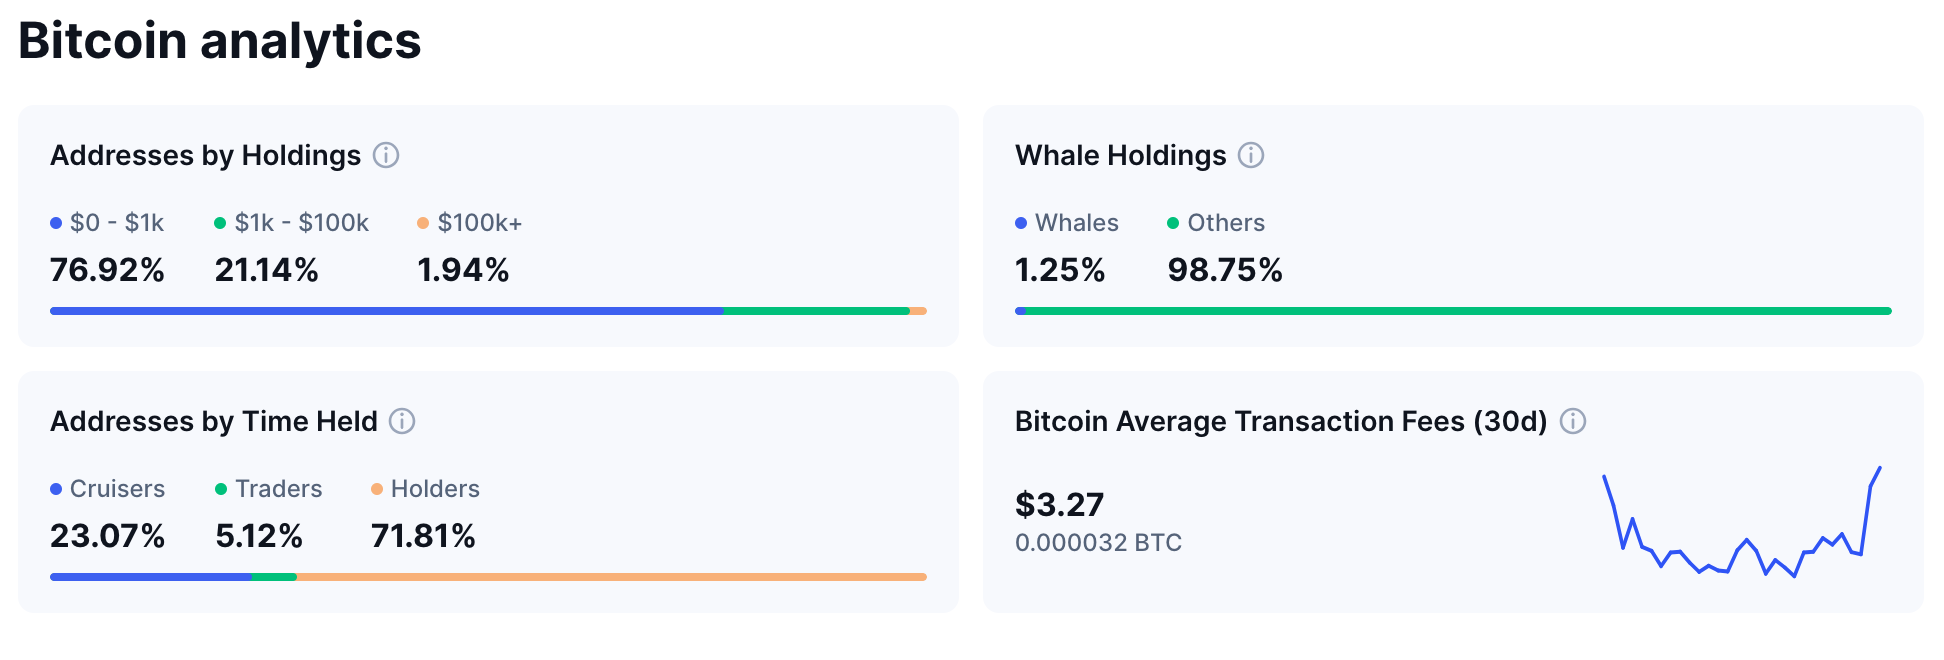The image size is (1944, 660).
Task: Click green segment of Whale Holdings bar
Action: pyautogui.click(x=1458, y=311)
